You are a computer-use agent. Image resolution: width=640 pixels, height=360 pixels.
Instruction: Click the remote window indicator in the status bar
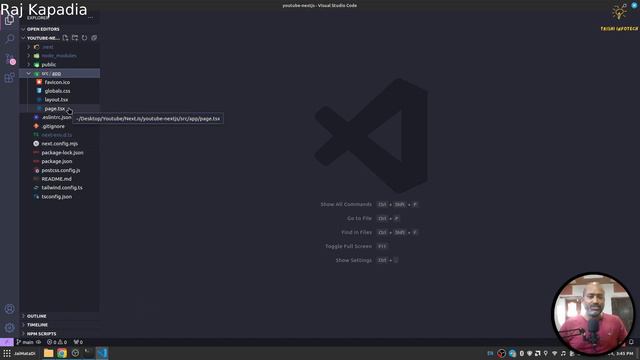7,342
